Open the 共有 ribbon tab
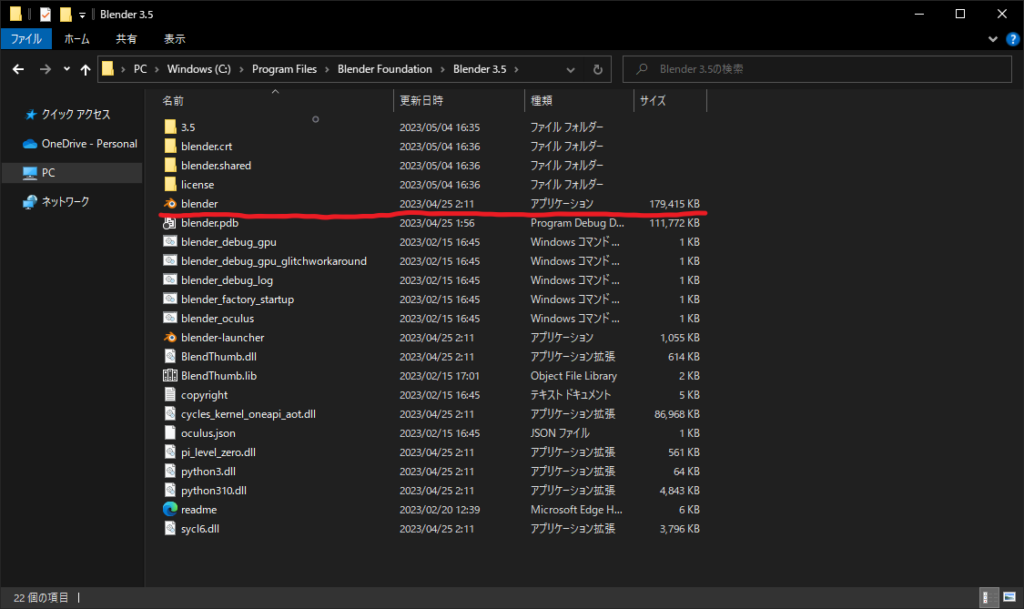The image size is (1024, 609). tap(126, 39)
